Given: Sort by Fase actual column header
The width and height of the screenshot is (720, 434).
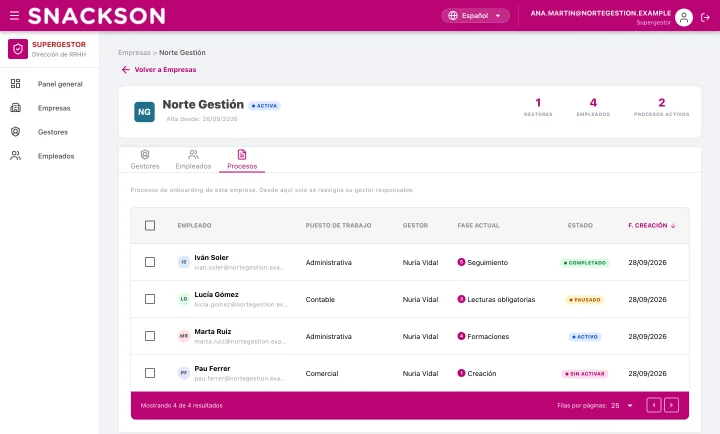Looking at the screenshot, I should [x=478, y=225].
